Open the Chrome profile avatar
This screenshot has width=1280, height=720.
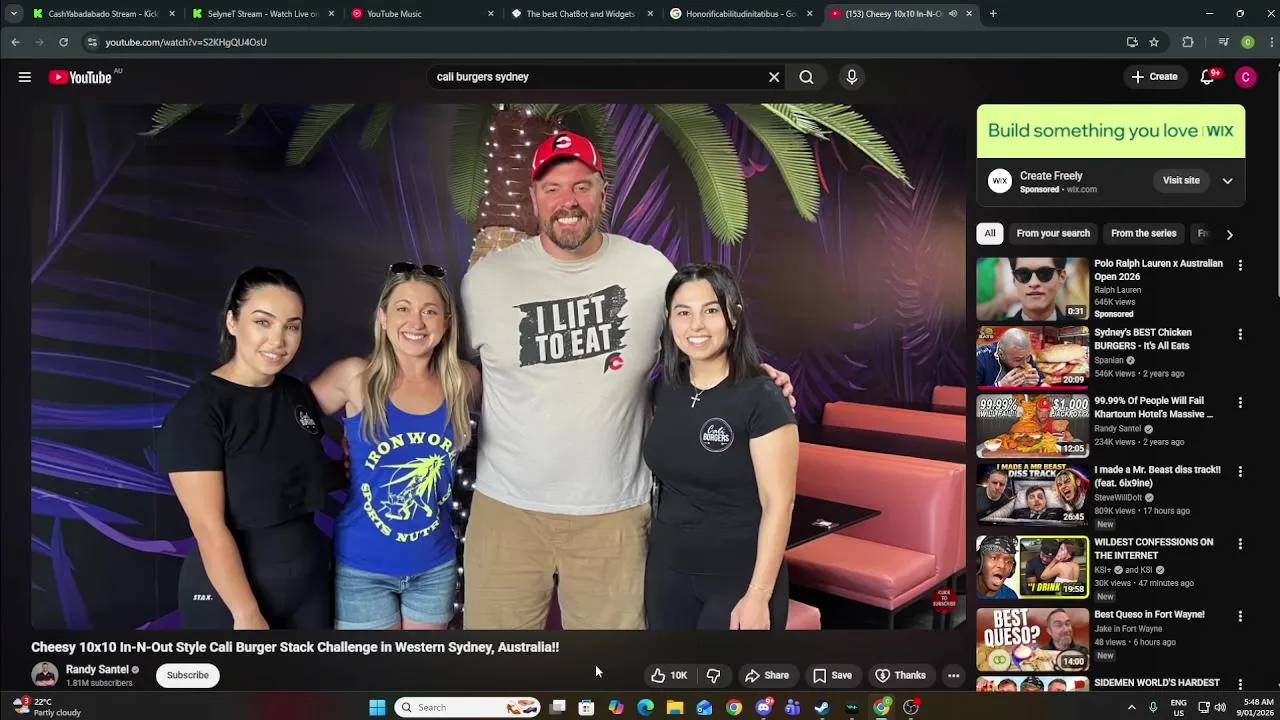[x=1248, y=42]
